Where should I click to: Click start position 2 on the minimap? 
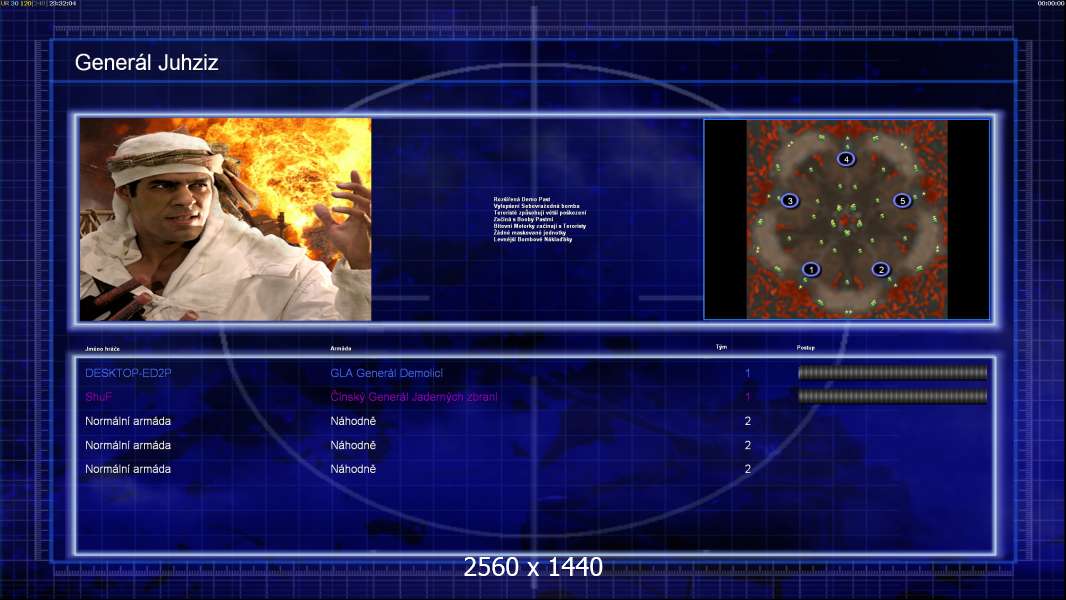point(881,269)
